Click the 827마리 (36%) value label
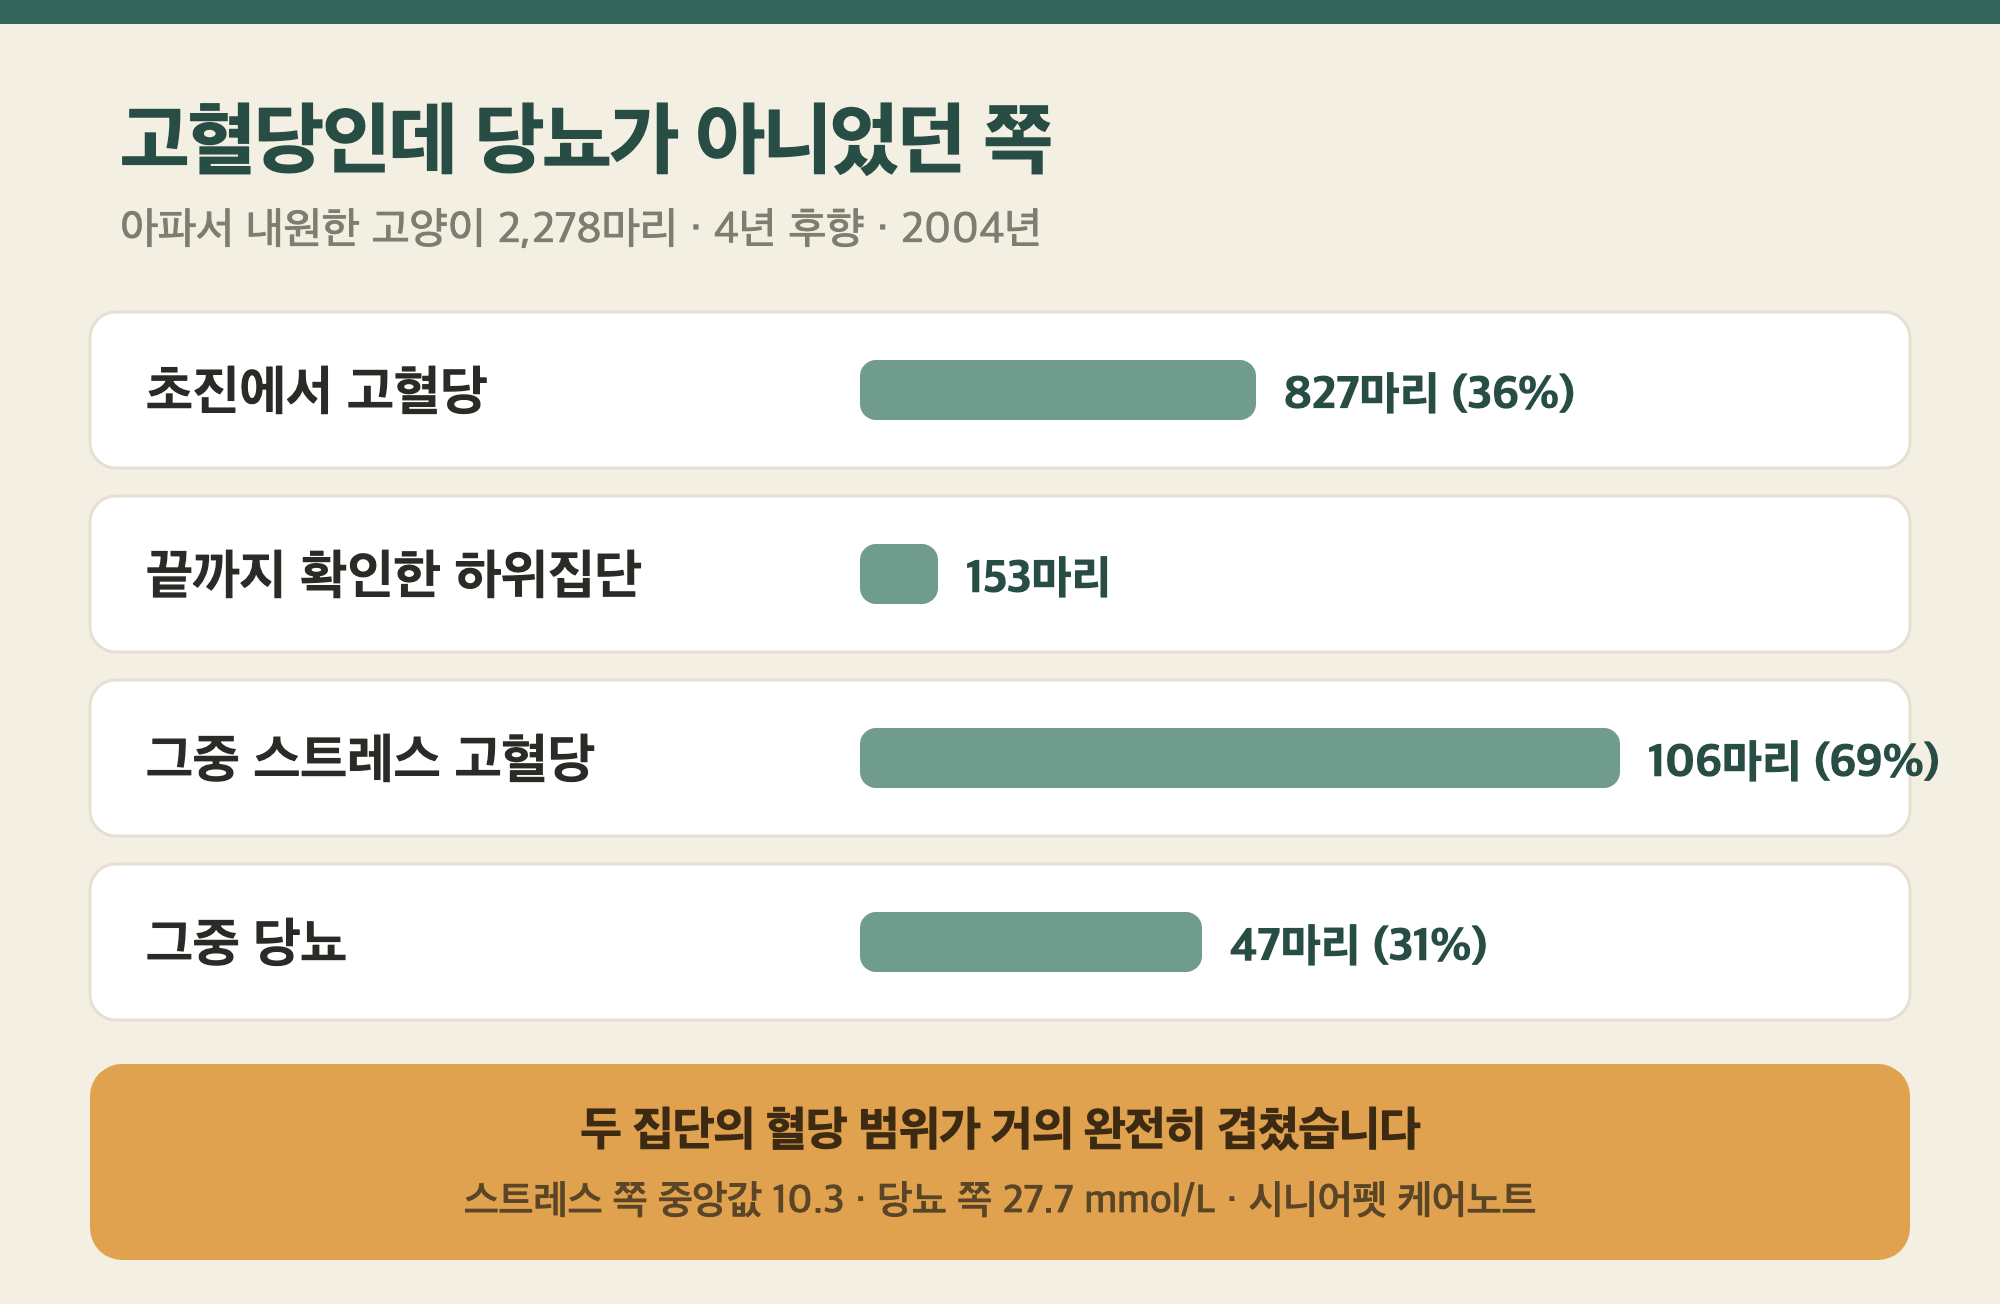 [x=1429, y=392]
